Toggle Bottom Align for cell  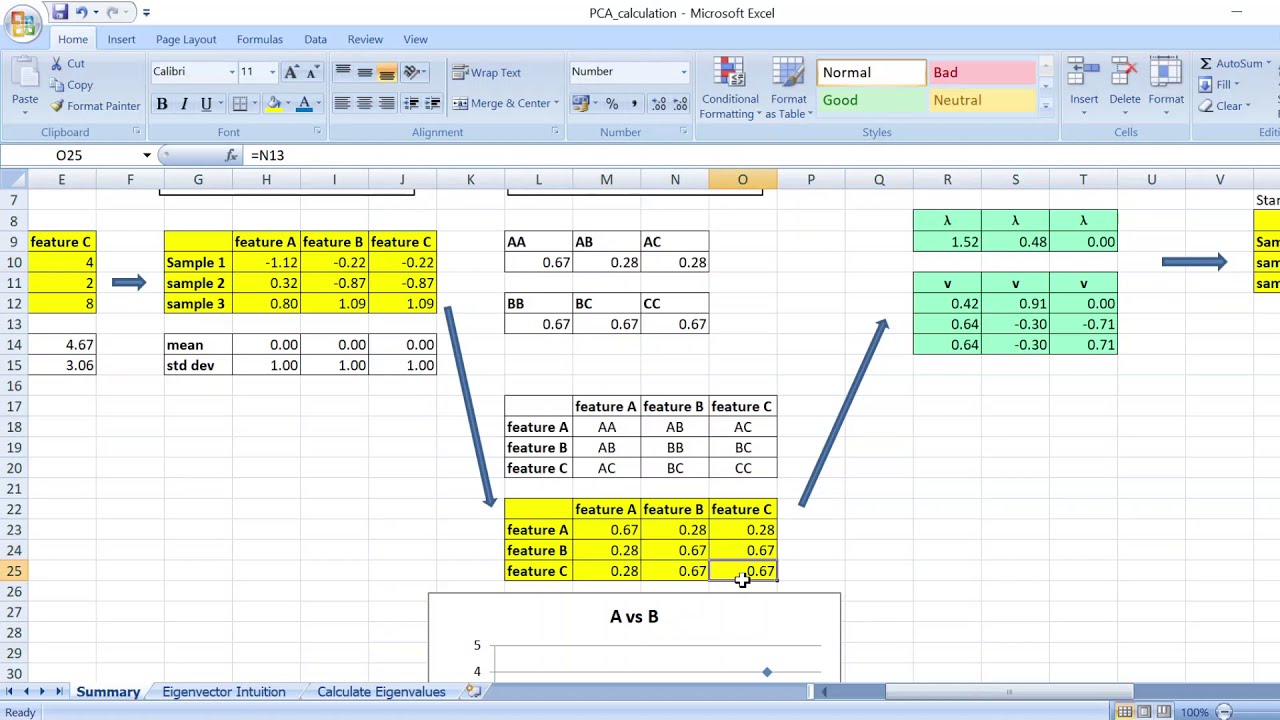pyautogui.click(x=387, y=72)
